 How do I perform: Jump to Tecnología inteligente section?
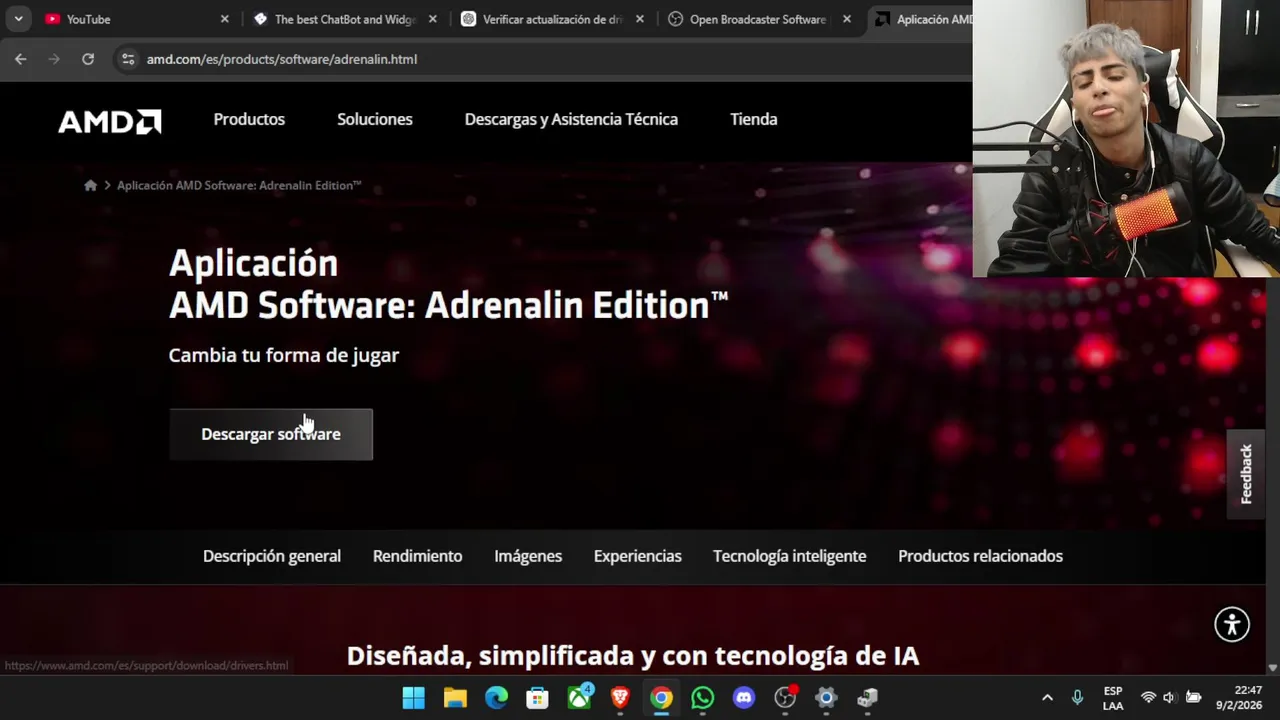click(x=789, y=556)
